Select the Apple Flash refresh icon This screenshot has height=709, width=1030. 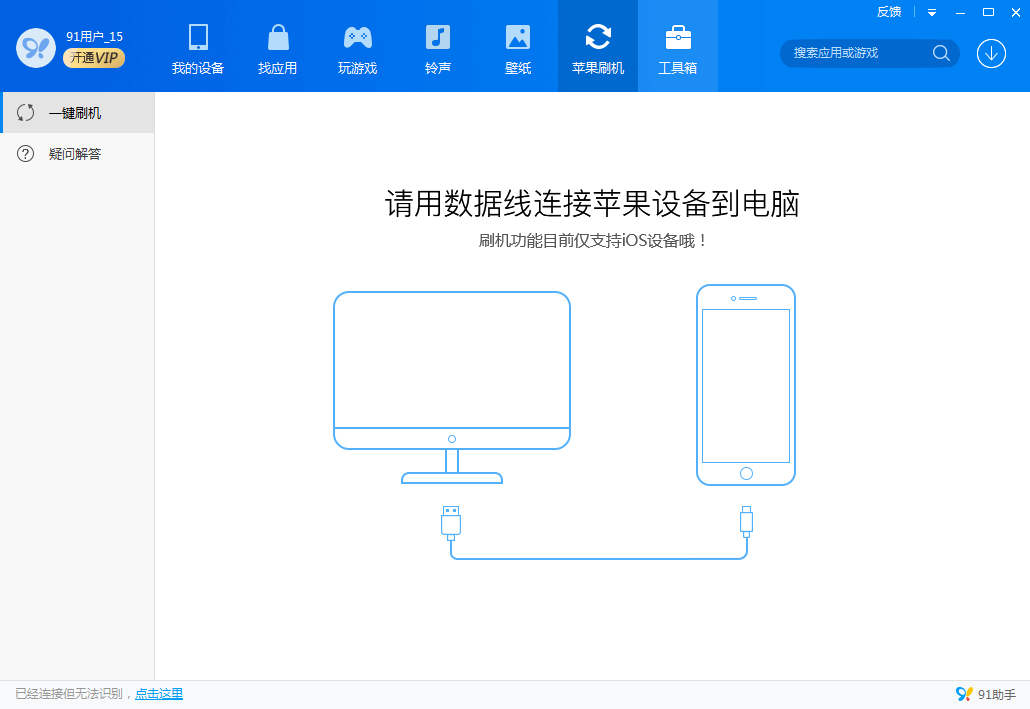(598, 38)
